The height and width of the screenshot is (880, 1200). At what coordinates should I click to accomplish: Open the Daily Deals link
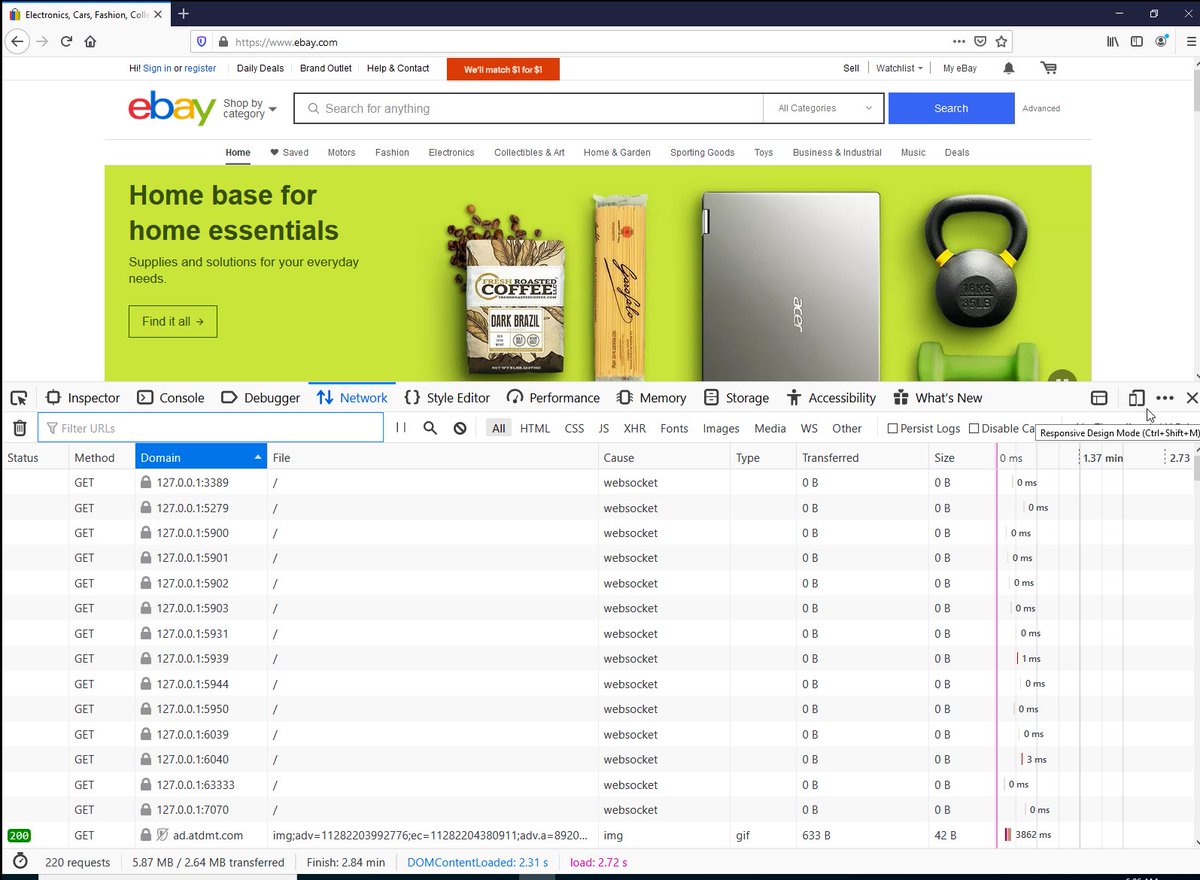(260, 68)
